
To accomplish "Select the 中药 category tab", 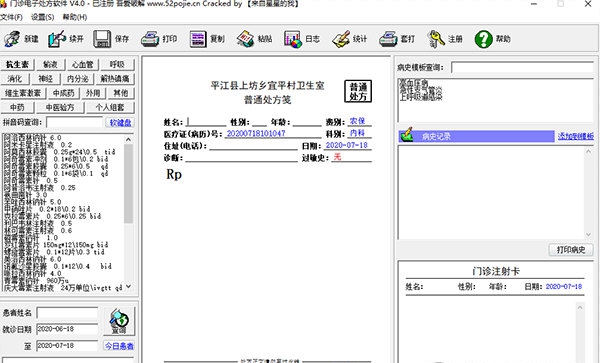I will tap(17, 107).
